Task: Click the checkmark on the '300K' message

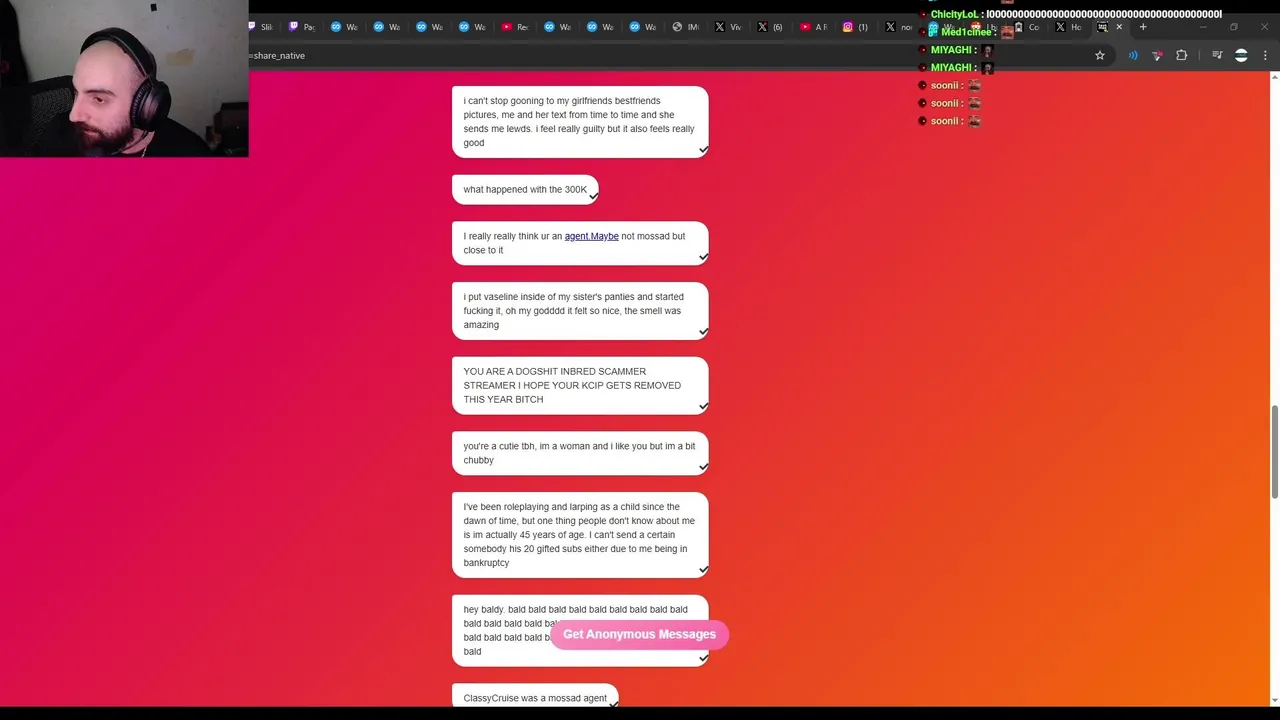Action: (x=593, y=197)
